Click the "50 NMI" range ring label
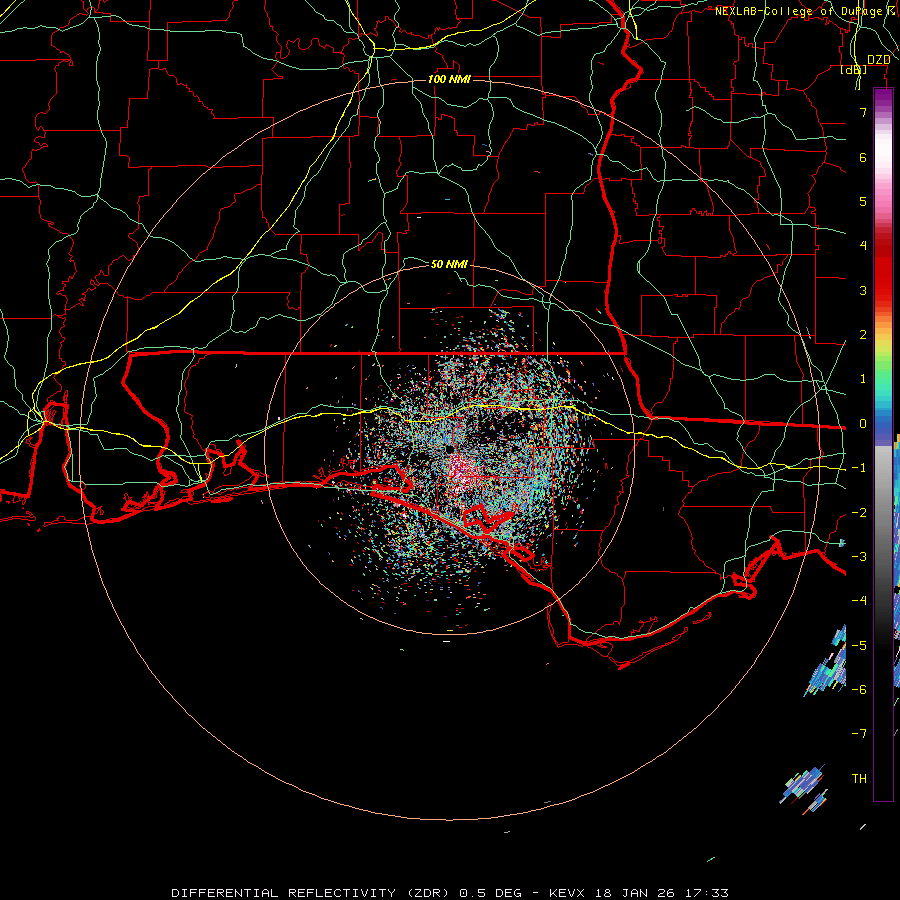Screen dimensions: 900x900 449,264
